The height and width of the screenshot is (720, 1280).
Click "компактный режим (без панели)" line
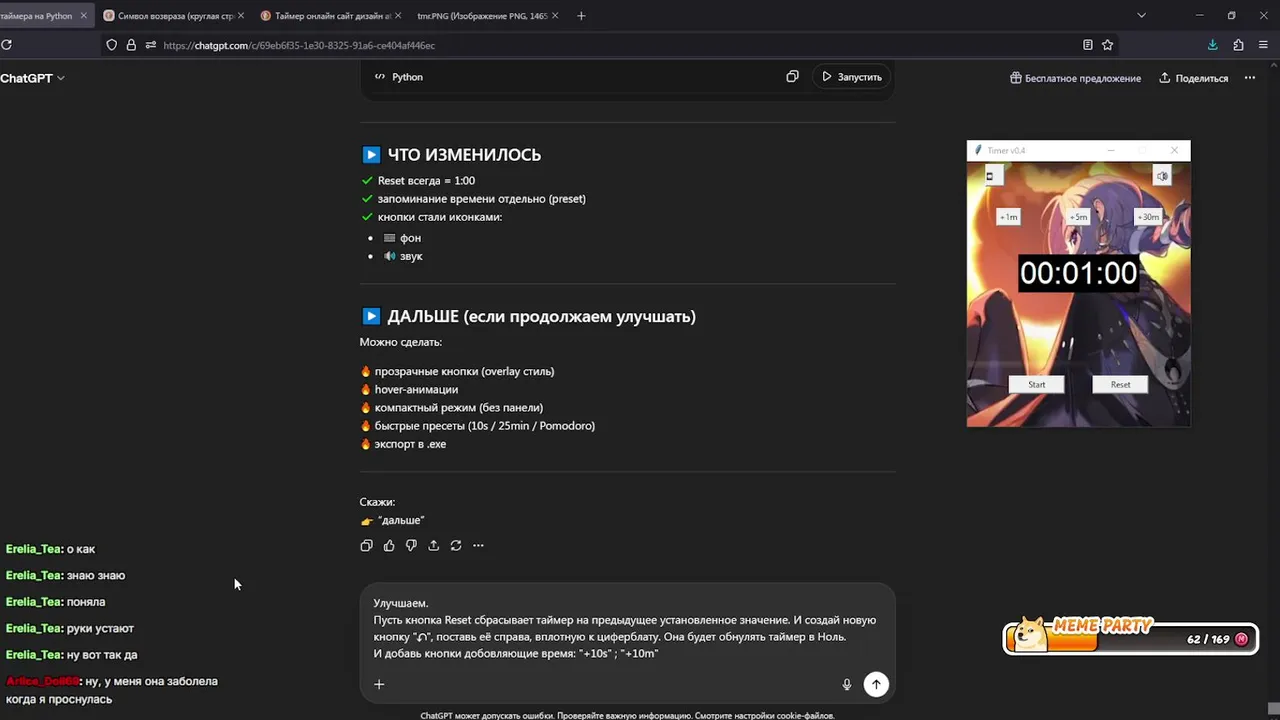(459, 408)
